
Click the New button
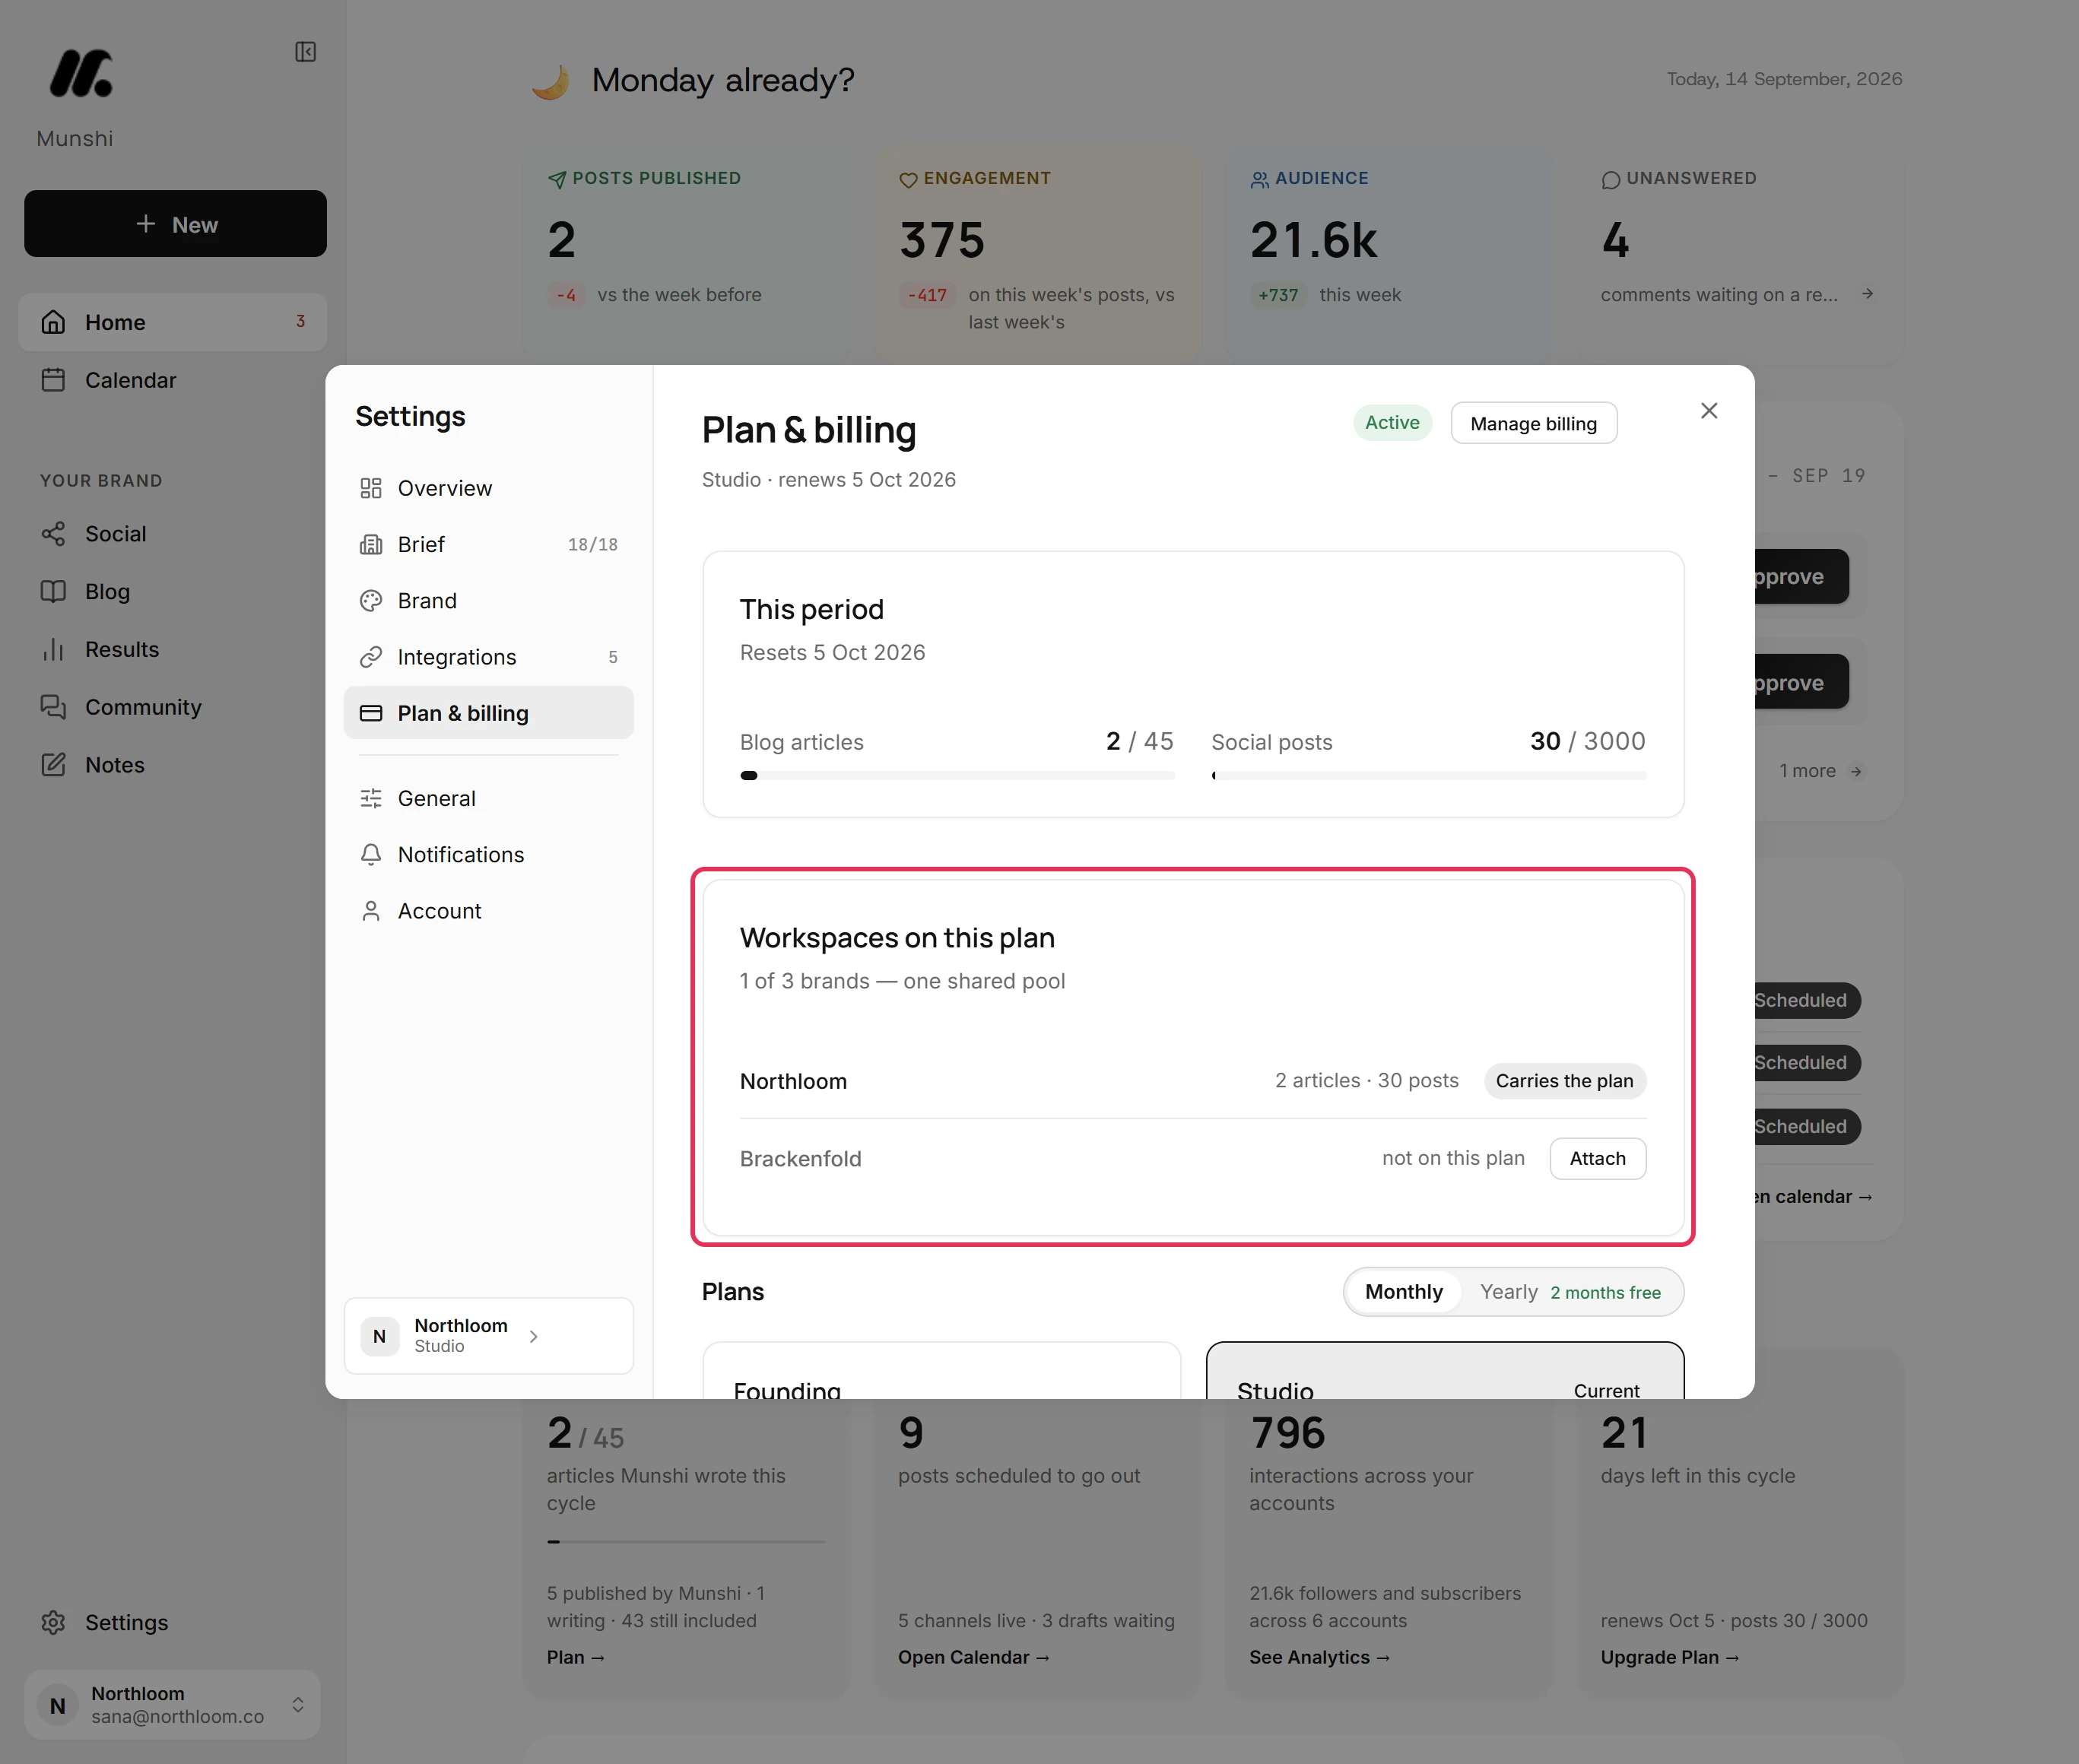(176, 224)
